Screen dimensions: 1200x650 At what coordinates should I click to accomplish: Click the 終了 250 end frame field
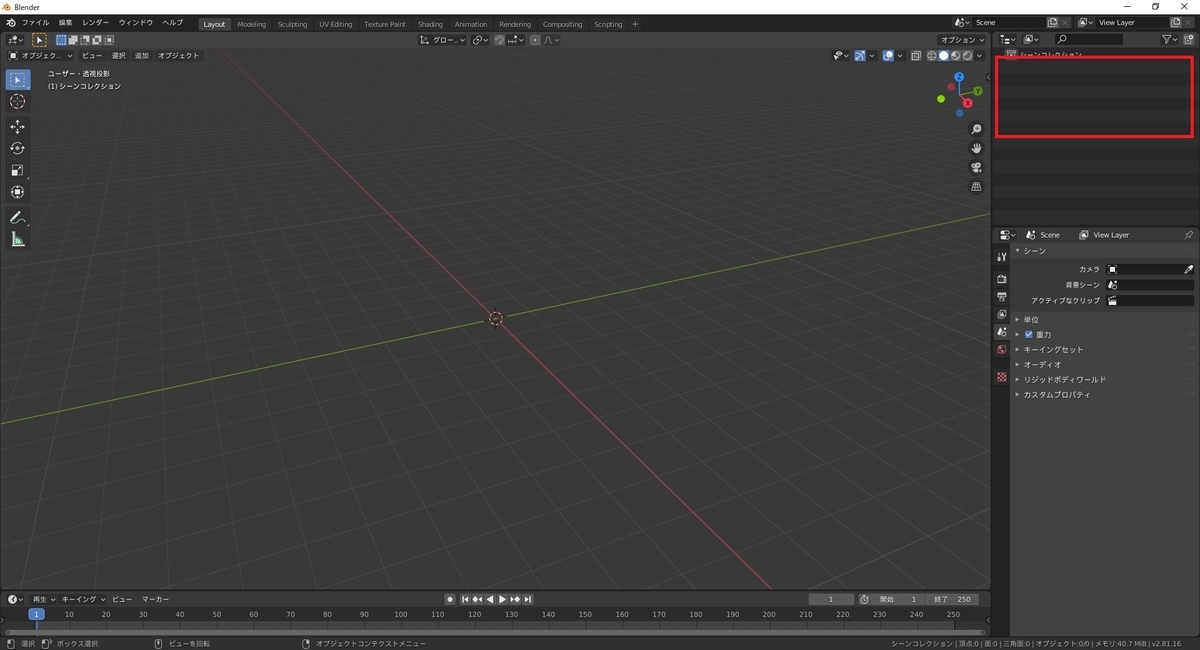[952, 599]
